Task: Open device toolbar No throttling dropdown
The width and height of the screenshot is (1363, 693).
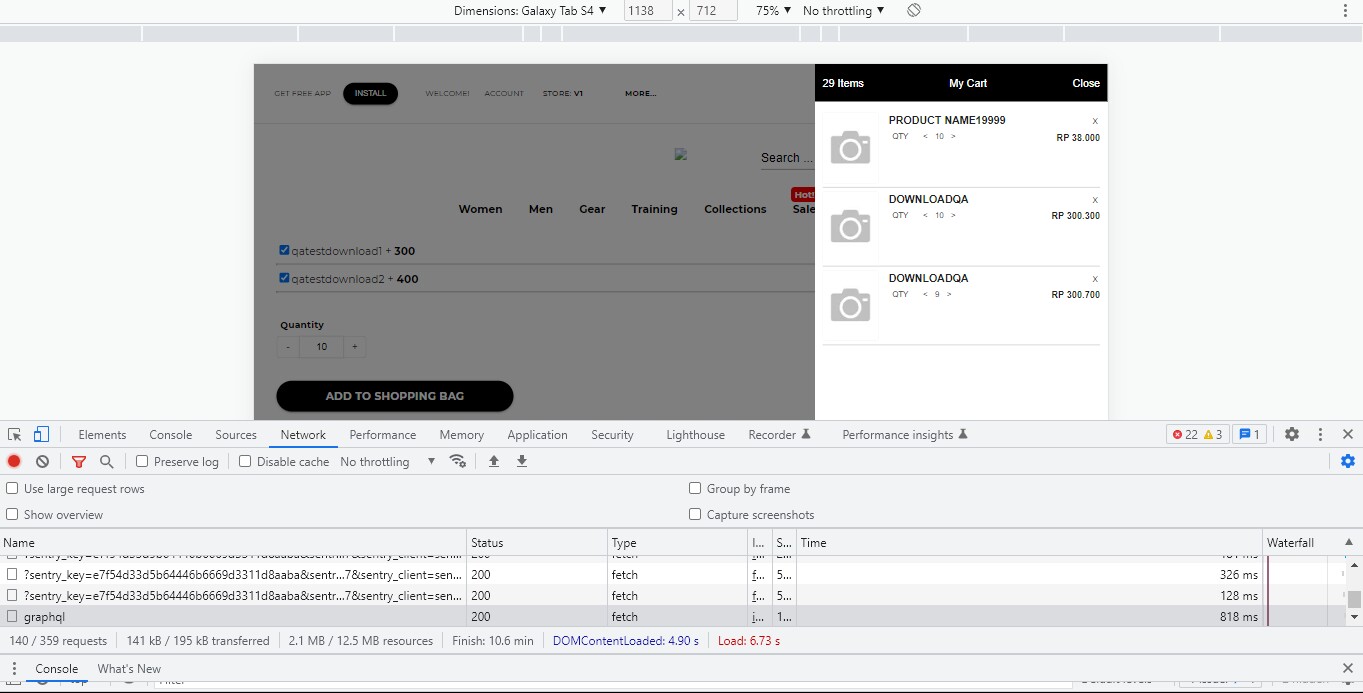Action: tap(844, 10)
